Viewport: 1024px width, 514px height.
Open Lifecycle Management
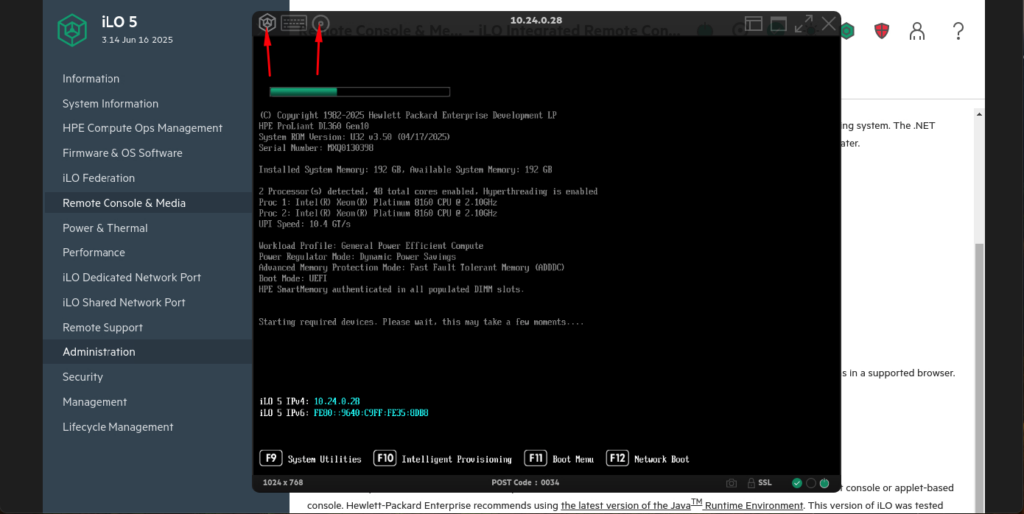(118, 426)
